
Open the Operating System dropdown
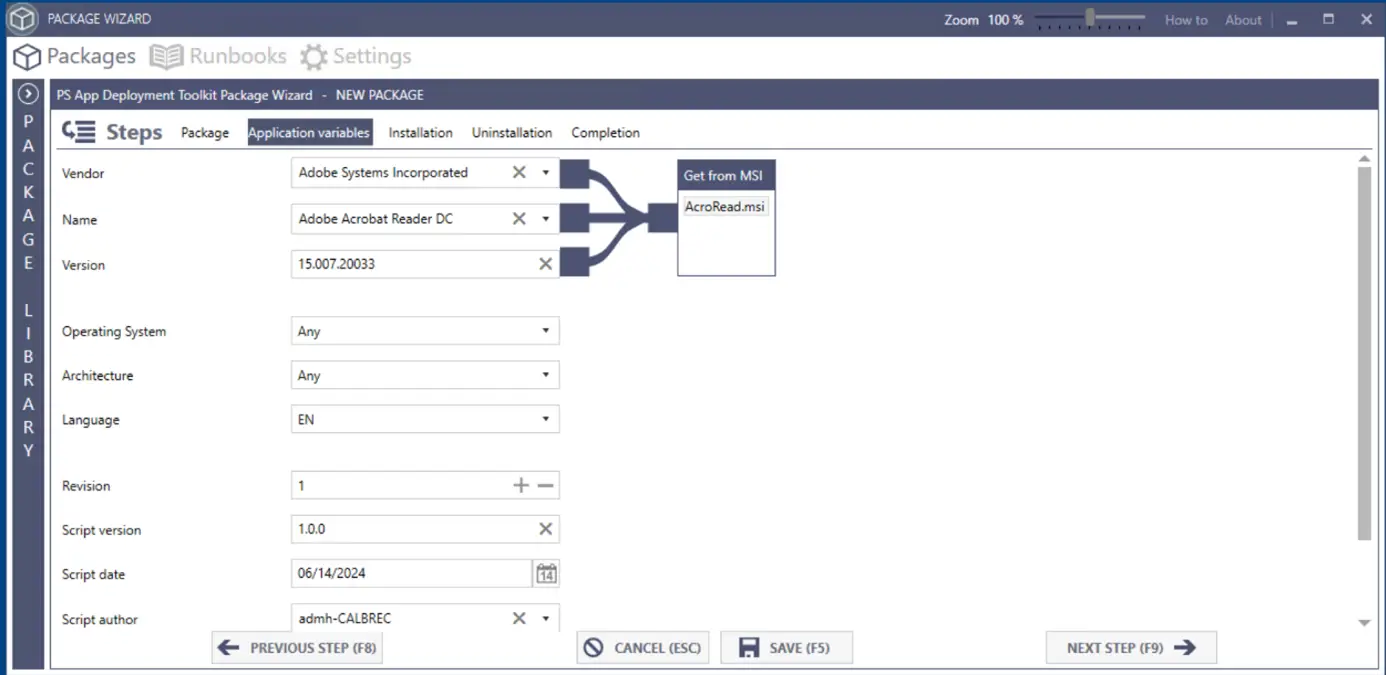tap(425, 331)
